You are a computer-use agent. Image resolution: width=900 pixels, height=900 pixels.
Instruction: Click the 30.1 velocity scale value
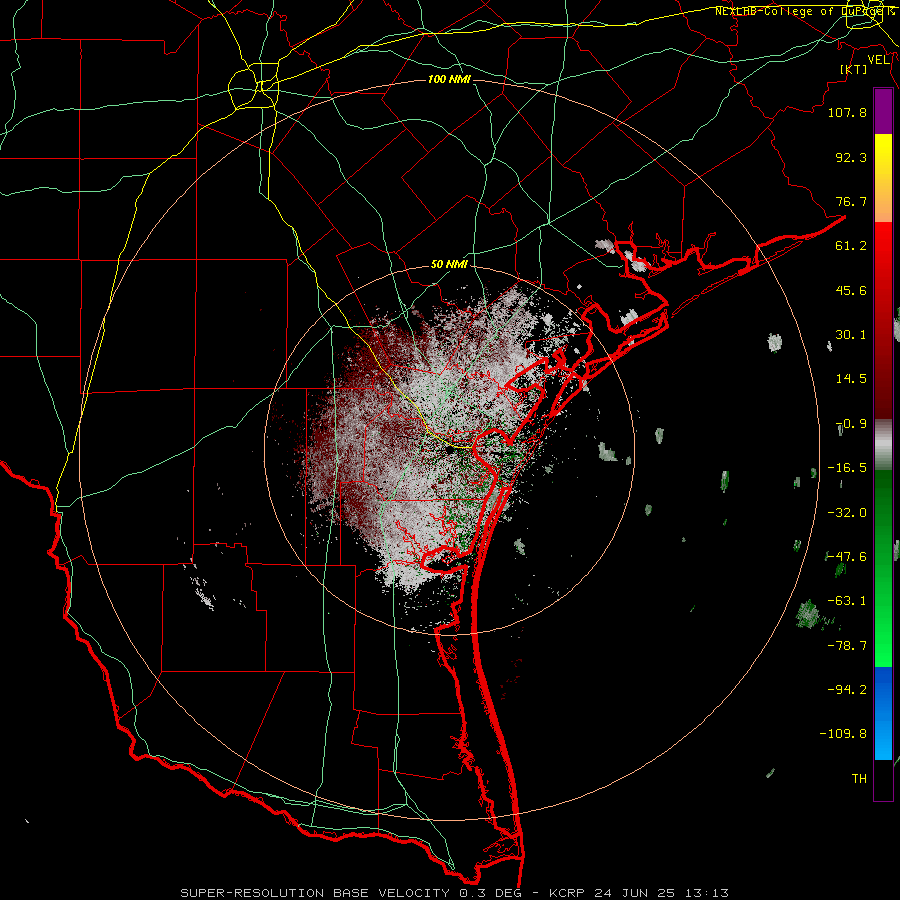tap(851, 335)
